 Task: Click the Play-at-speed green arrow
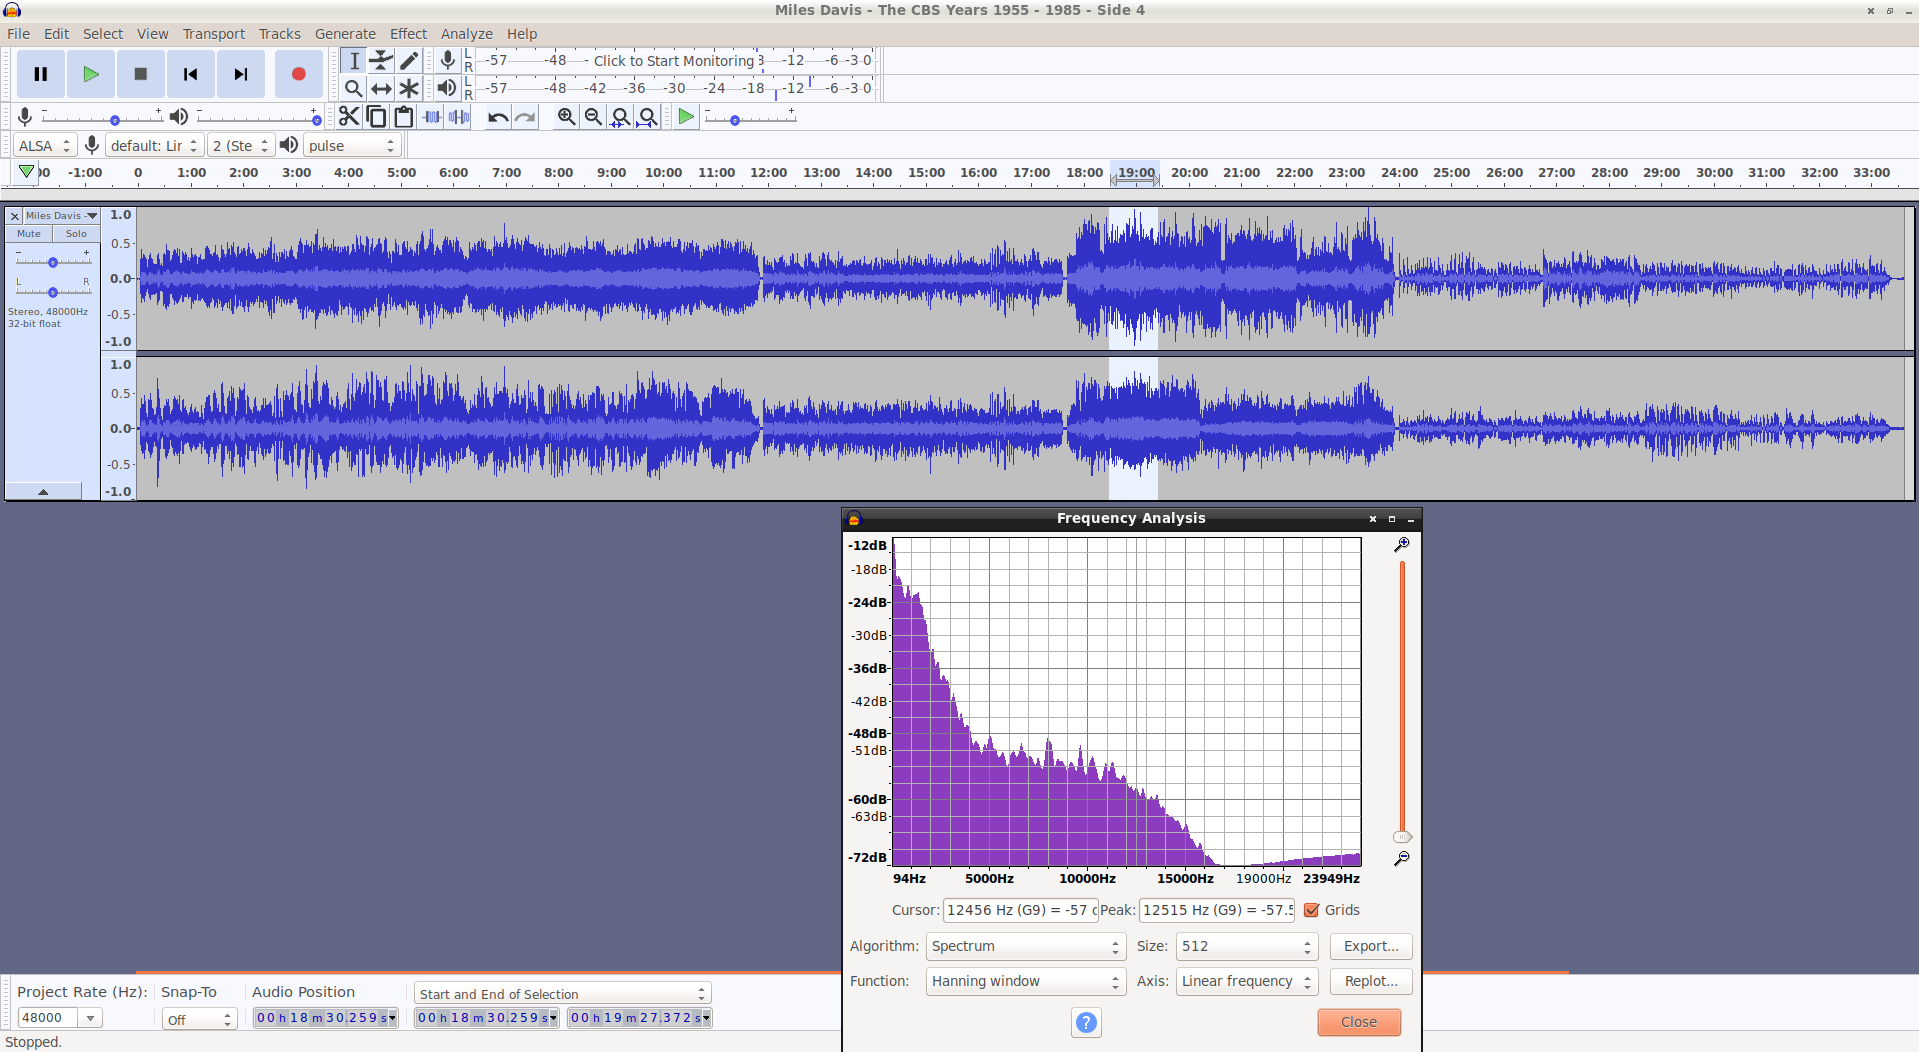[x=686, y=117]
